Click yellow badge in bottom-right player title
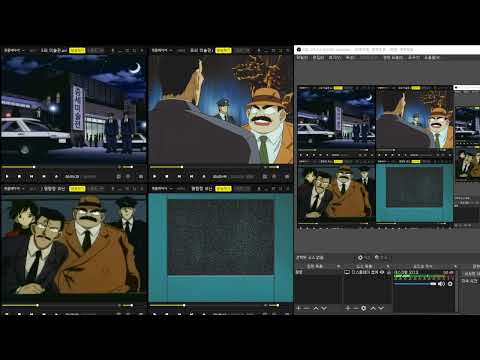This screenshot has height=360, width=480. [223, 189]
